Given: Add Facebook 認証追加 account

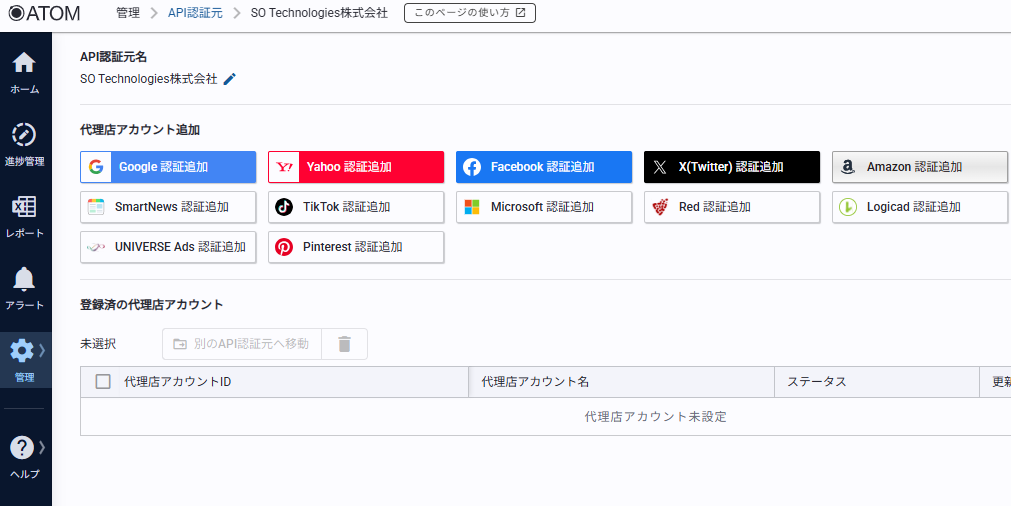Looking at the screenshot, I should coord(544,167).
